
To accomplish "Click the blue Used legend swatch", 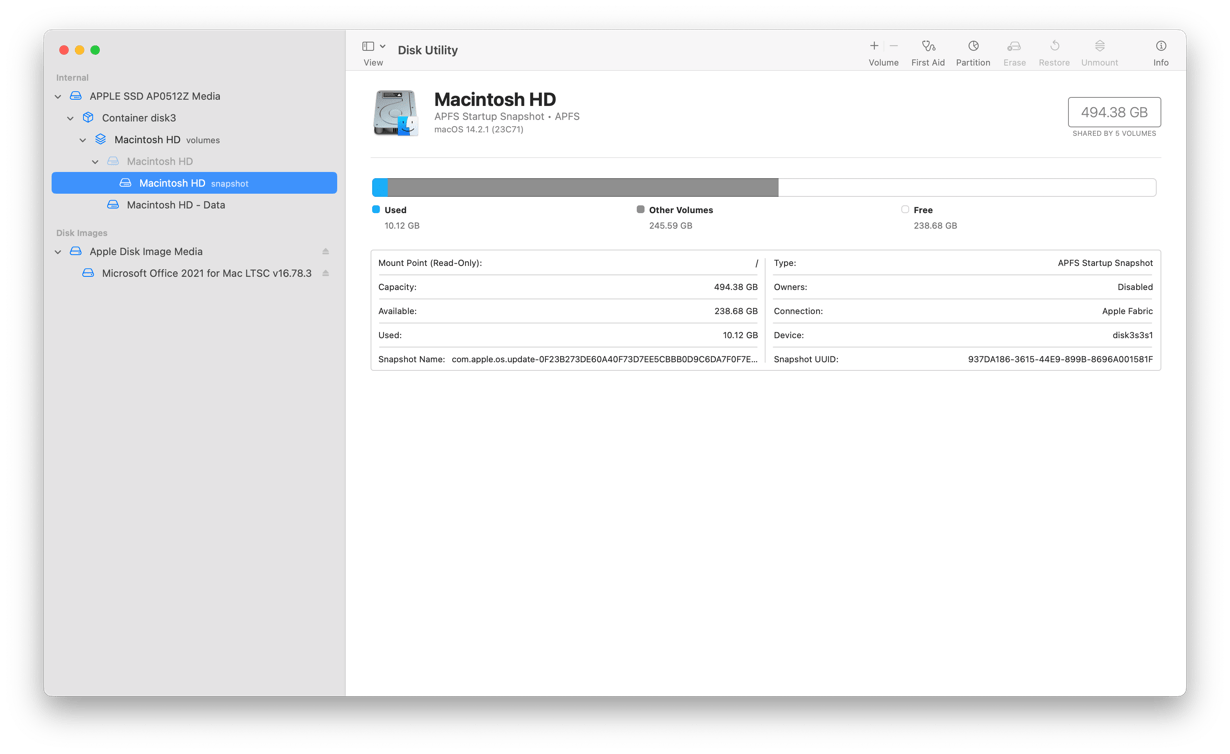I will point(376,210).
